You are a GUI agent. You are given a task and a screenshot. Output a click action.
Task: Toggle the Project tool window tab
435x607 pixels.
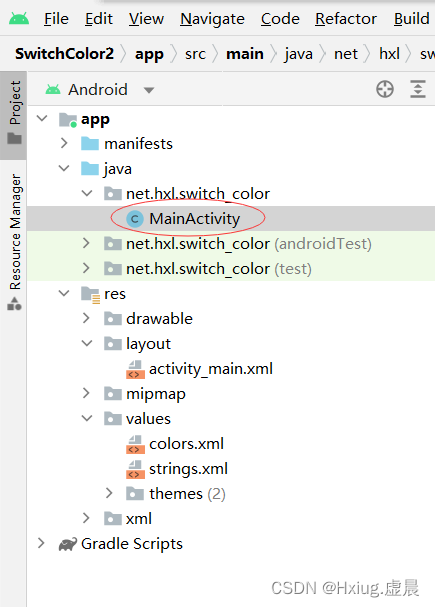point(14,115)
